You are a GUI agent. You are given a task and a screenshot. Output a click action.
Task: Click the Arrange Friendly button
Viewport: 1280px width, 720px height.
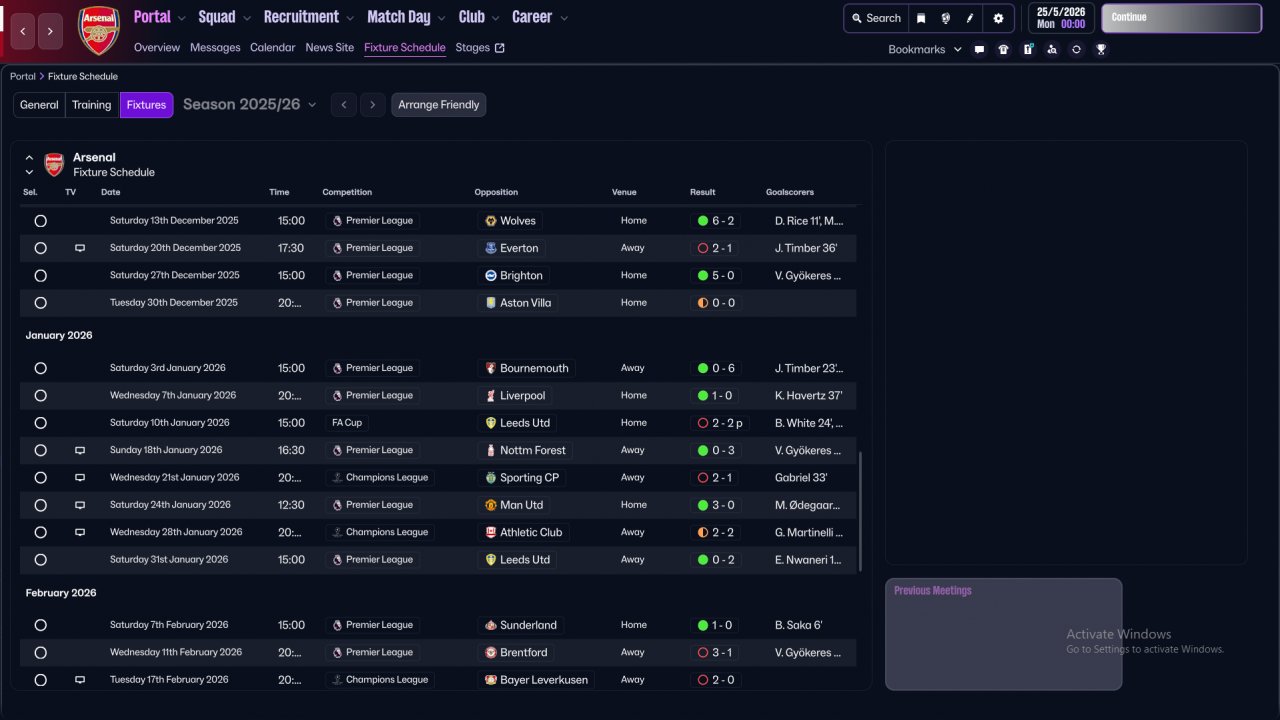439,105
